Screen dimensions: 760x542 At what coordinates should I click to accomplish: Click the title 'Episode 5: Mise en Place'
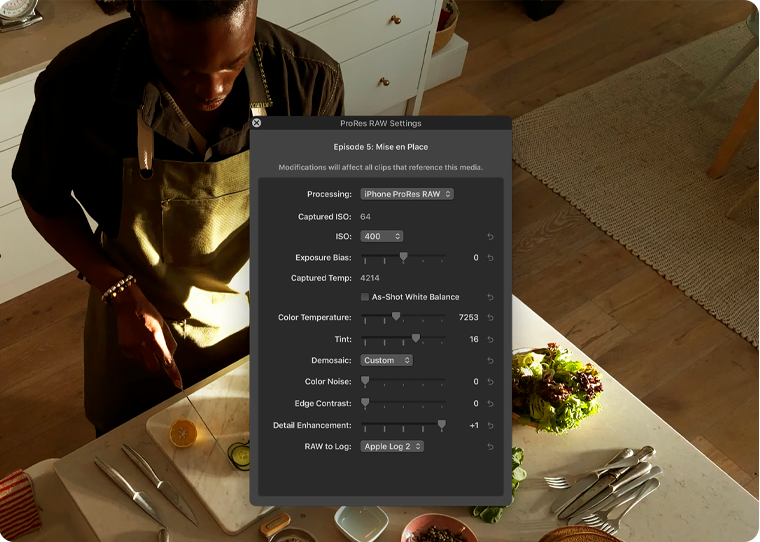[380, 147]
